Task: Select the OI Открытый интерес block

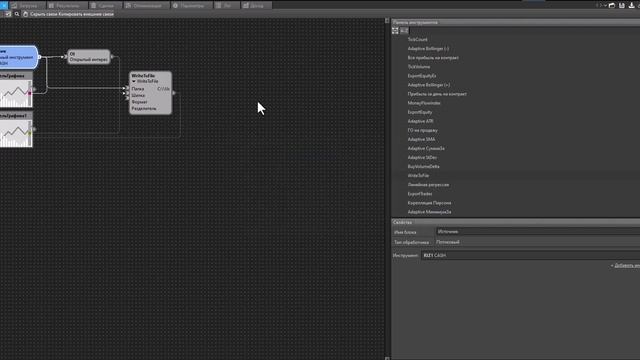Action: point(89,57)
